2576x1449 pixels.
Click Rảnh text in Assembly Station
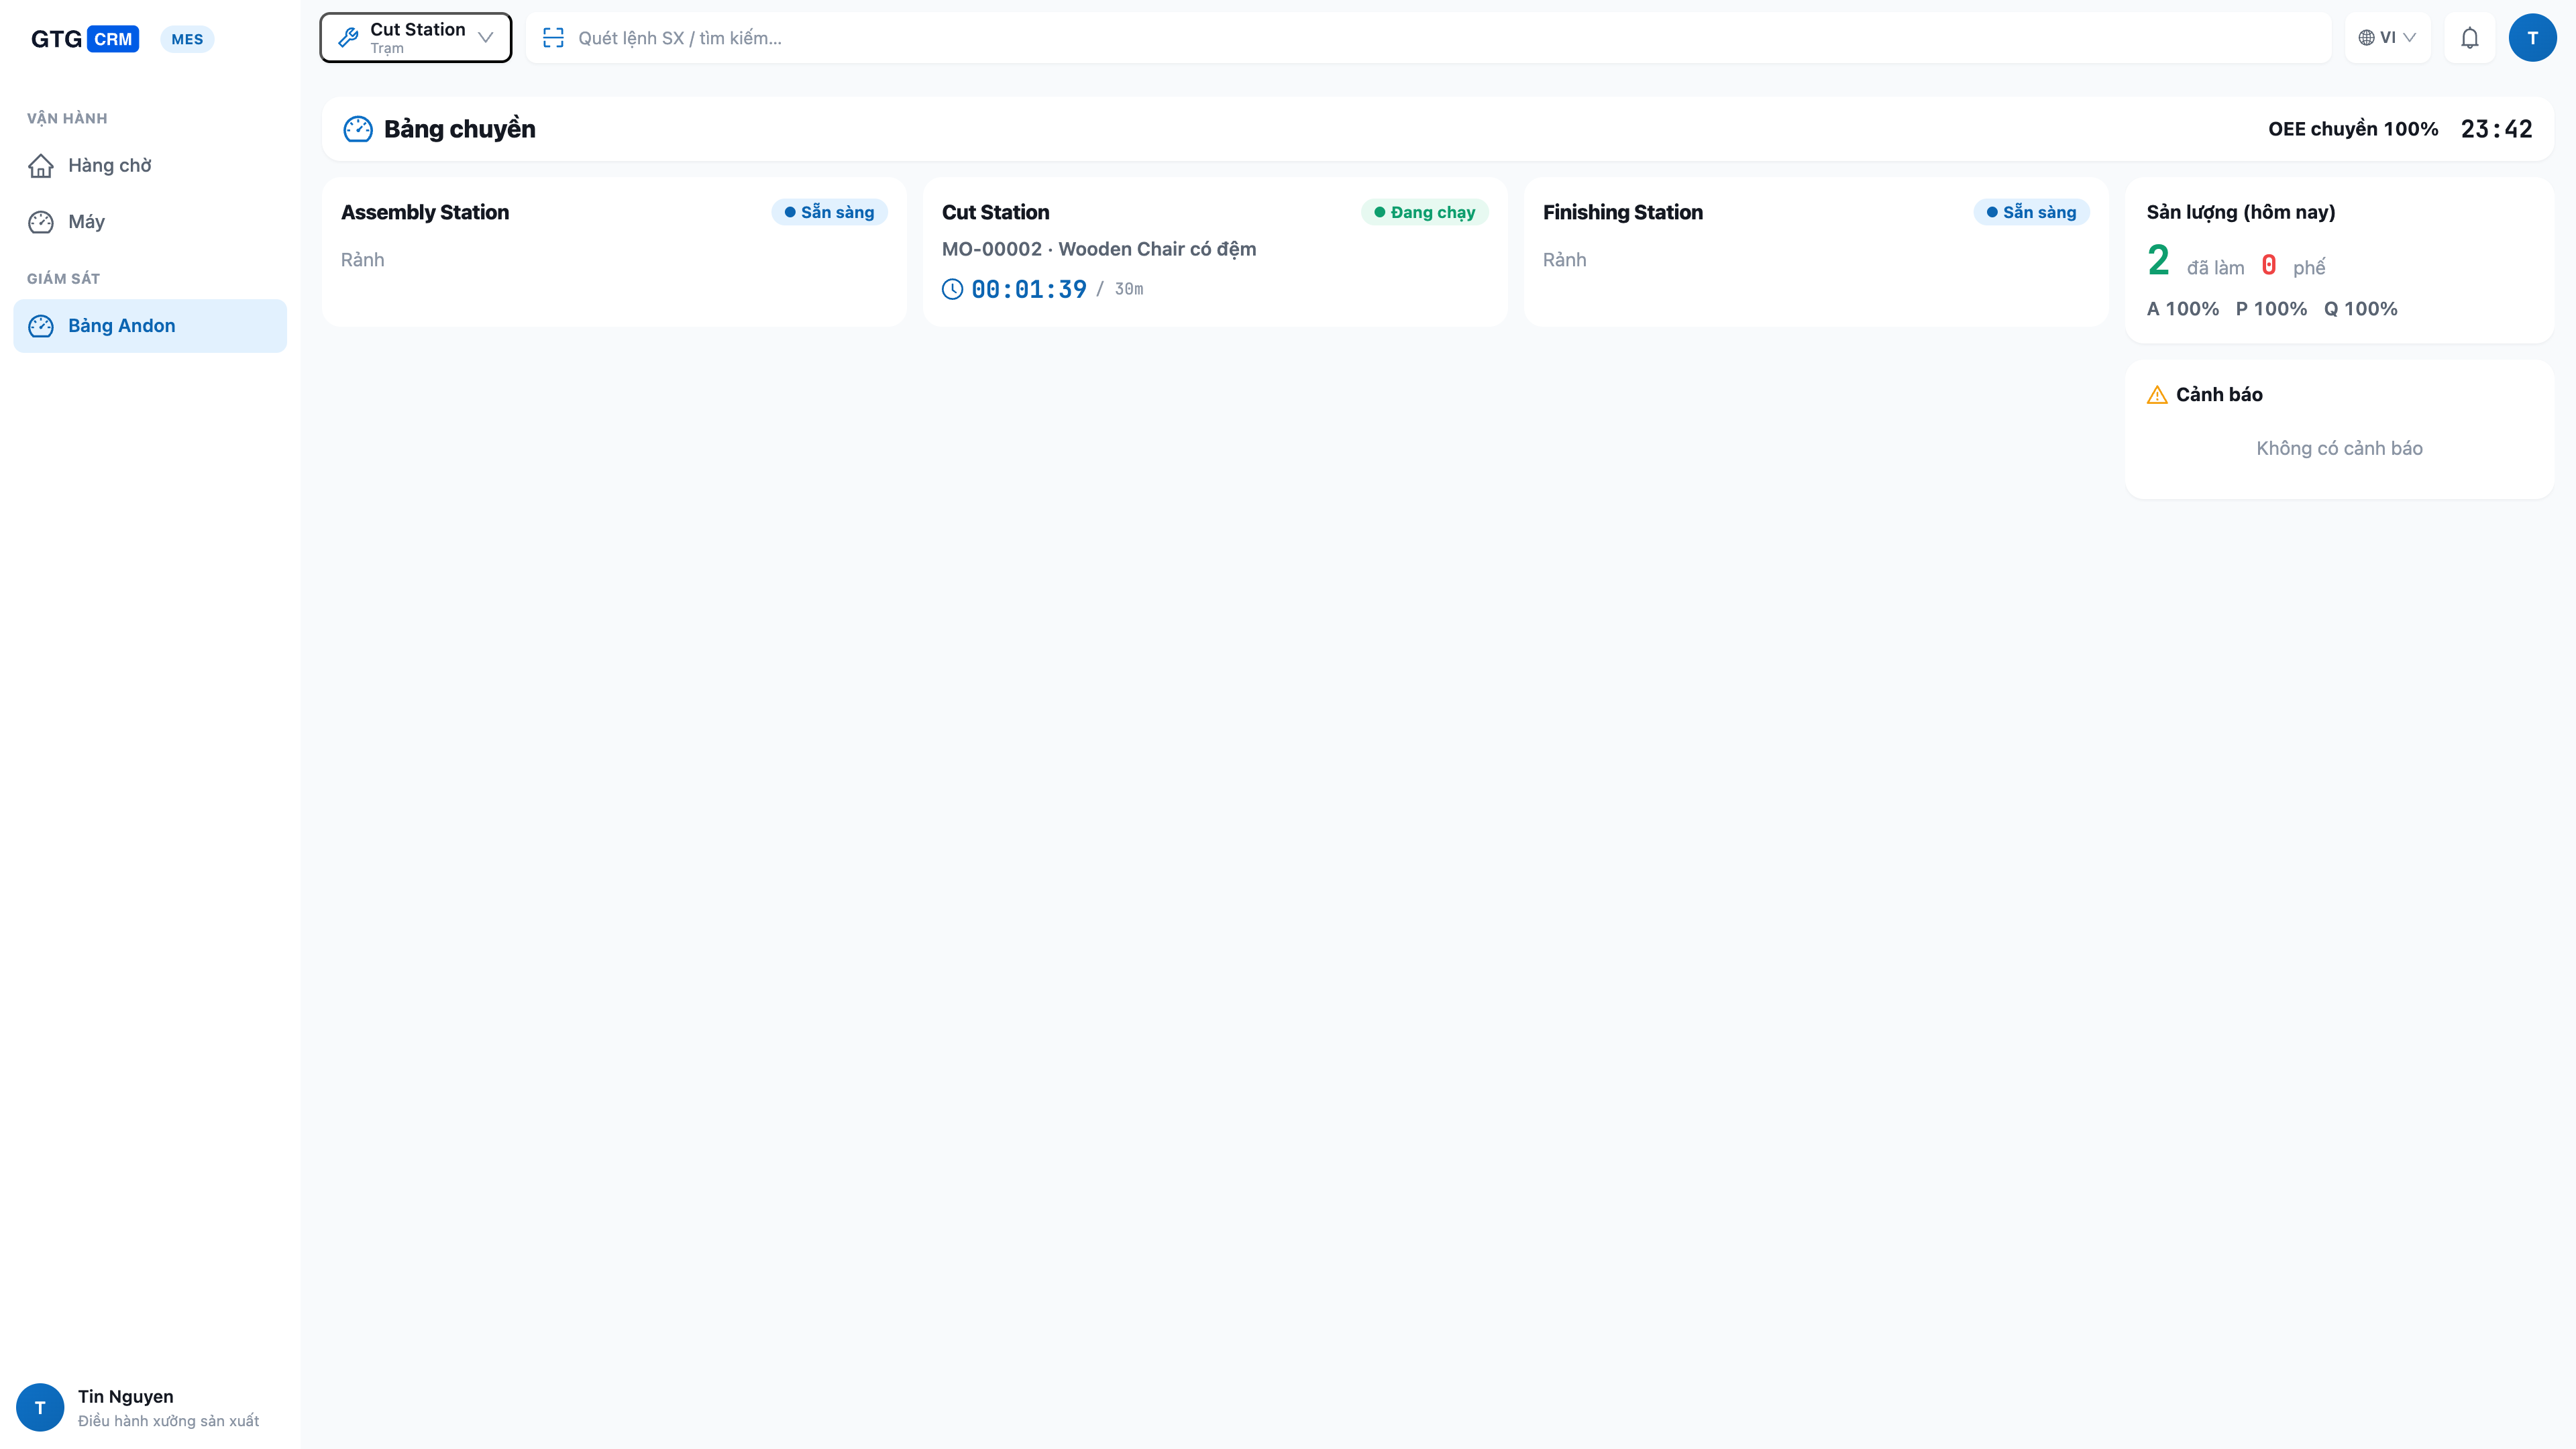tap(362, 260)
